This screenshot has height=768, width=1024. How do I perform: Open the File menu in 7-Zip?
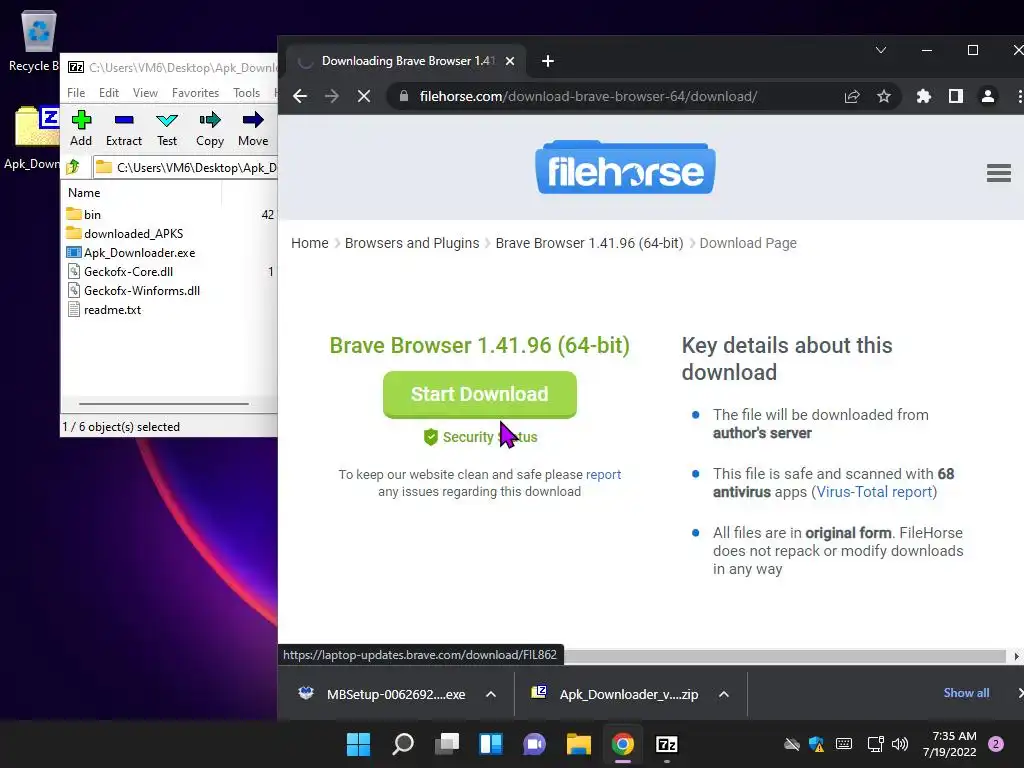76,93
